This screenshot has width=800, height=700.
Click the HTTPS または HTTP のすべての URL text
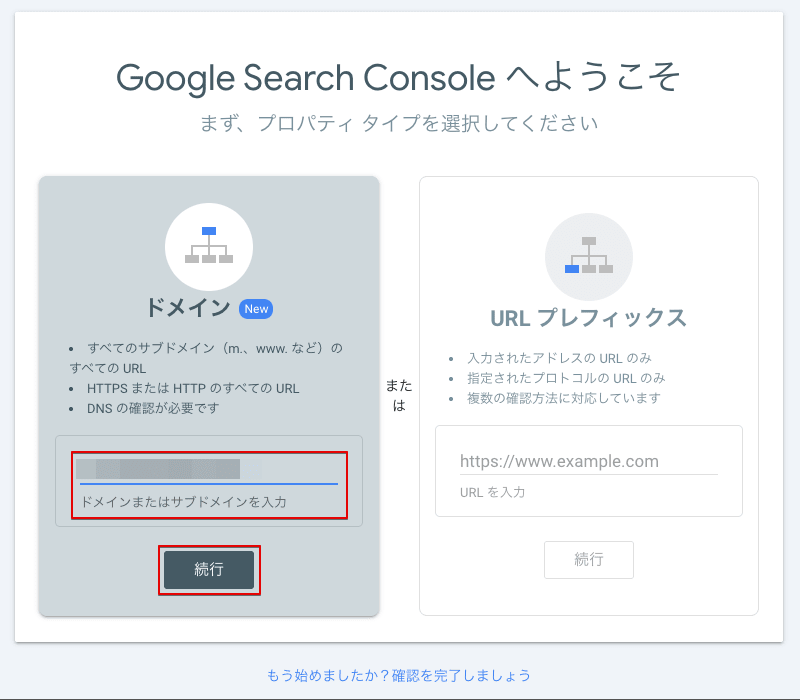(x=193, y=388)
